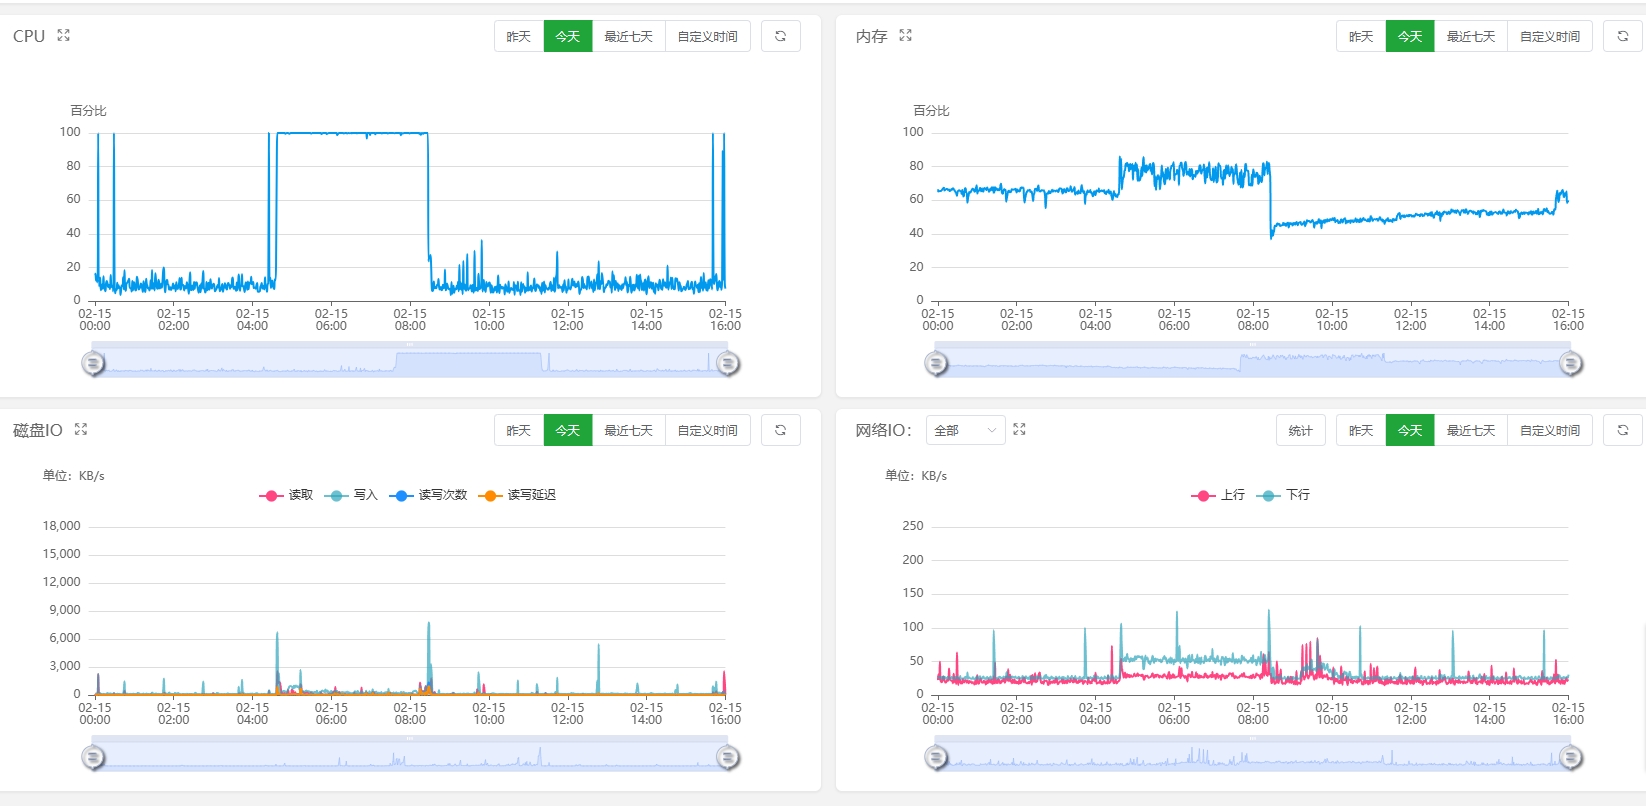Open 自定义时间 in the 内存 panel
The image size is (1646, 806).
click(1550, 36)
